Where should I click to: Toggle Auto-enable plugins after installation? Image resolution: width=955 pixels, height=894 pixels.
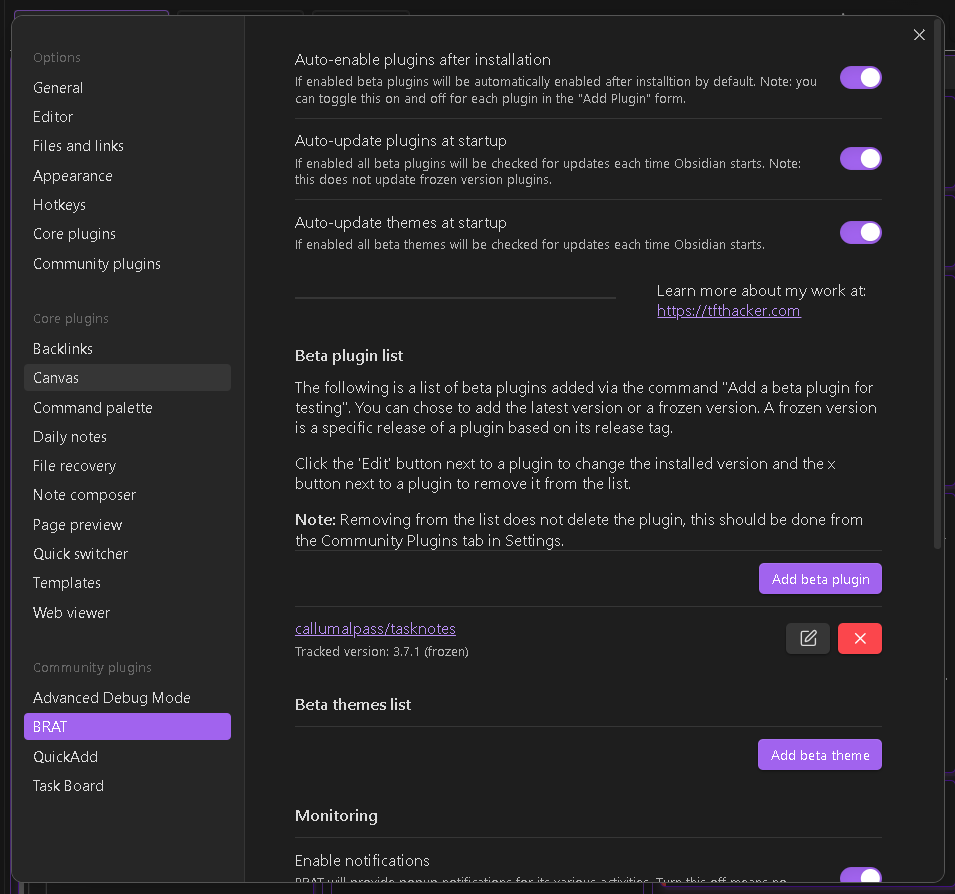[x=861, y=78]
